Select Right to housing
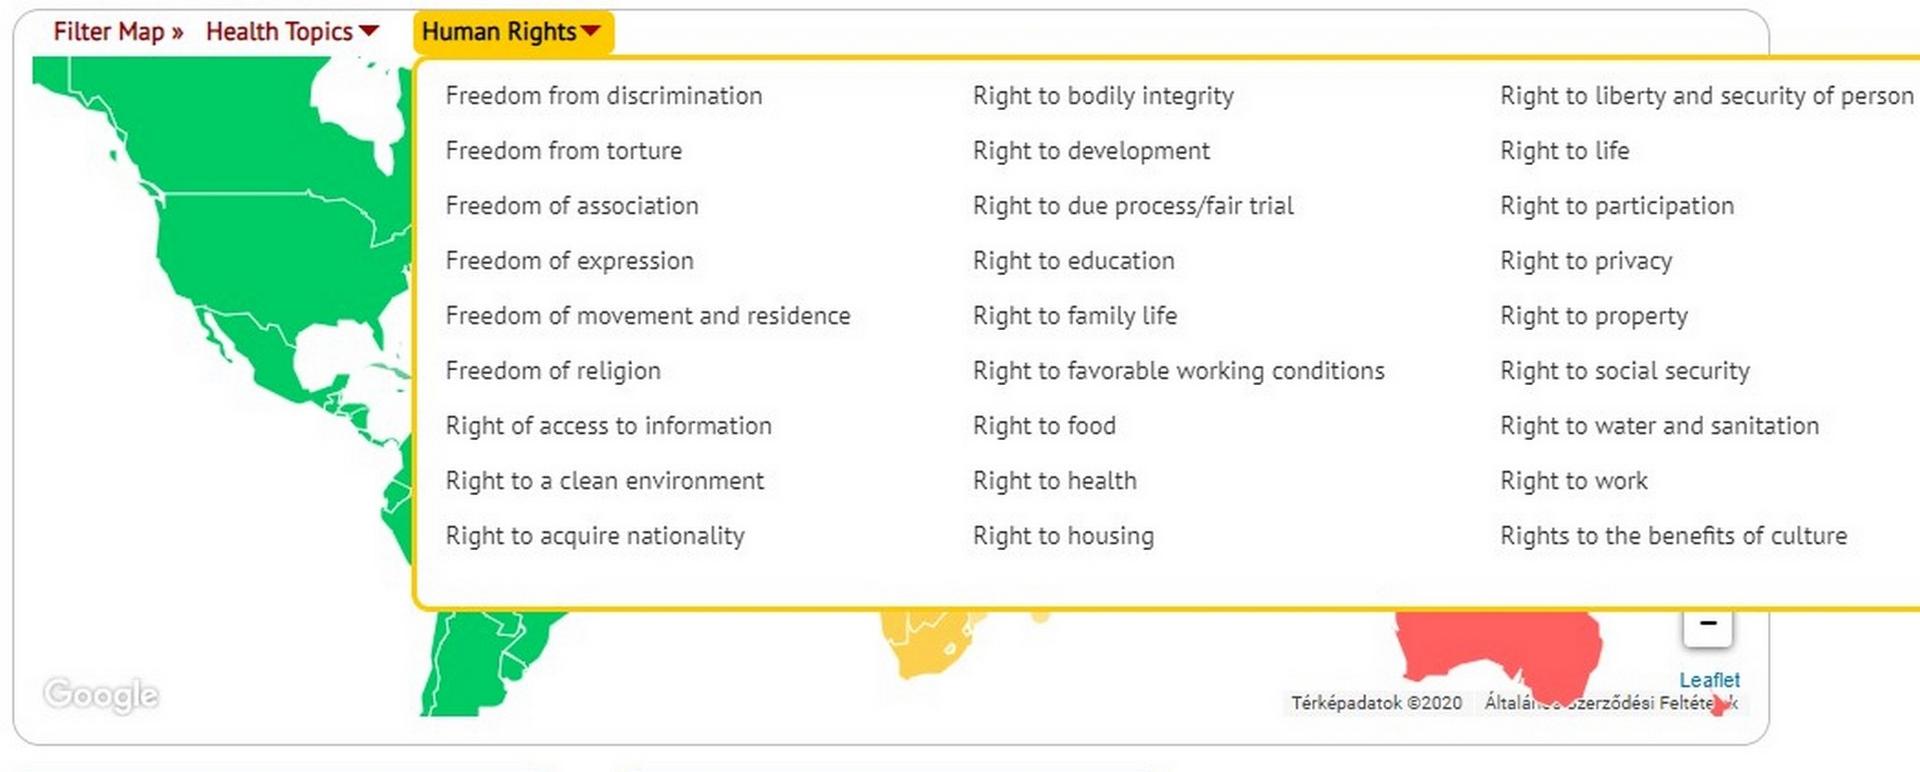 (x=1063, y=536)
